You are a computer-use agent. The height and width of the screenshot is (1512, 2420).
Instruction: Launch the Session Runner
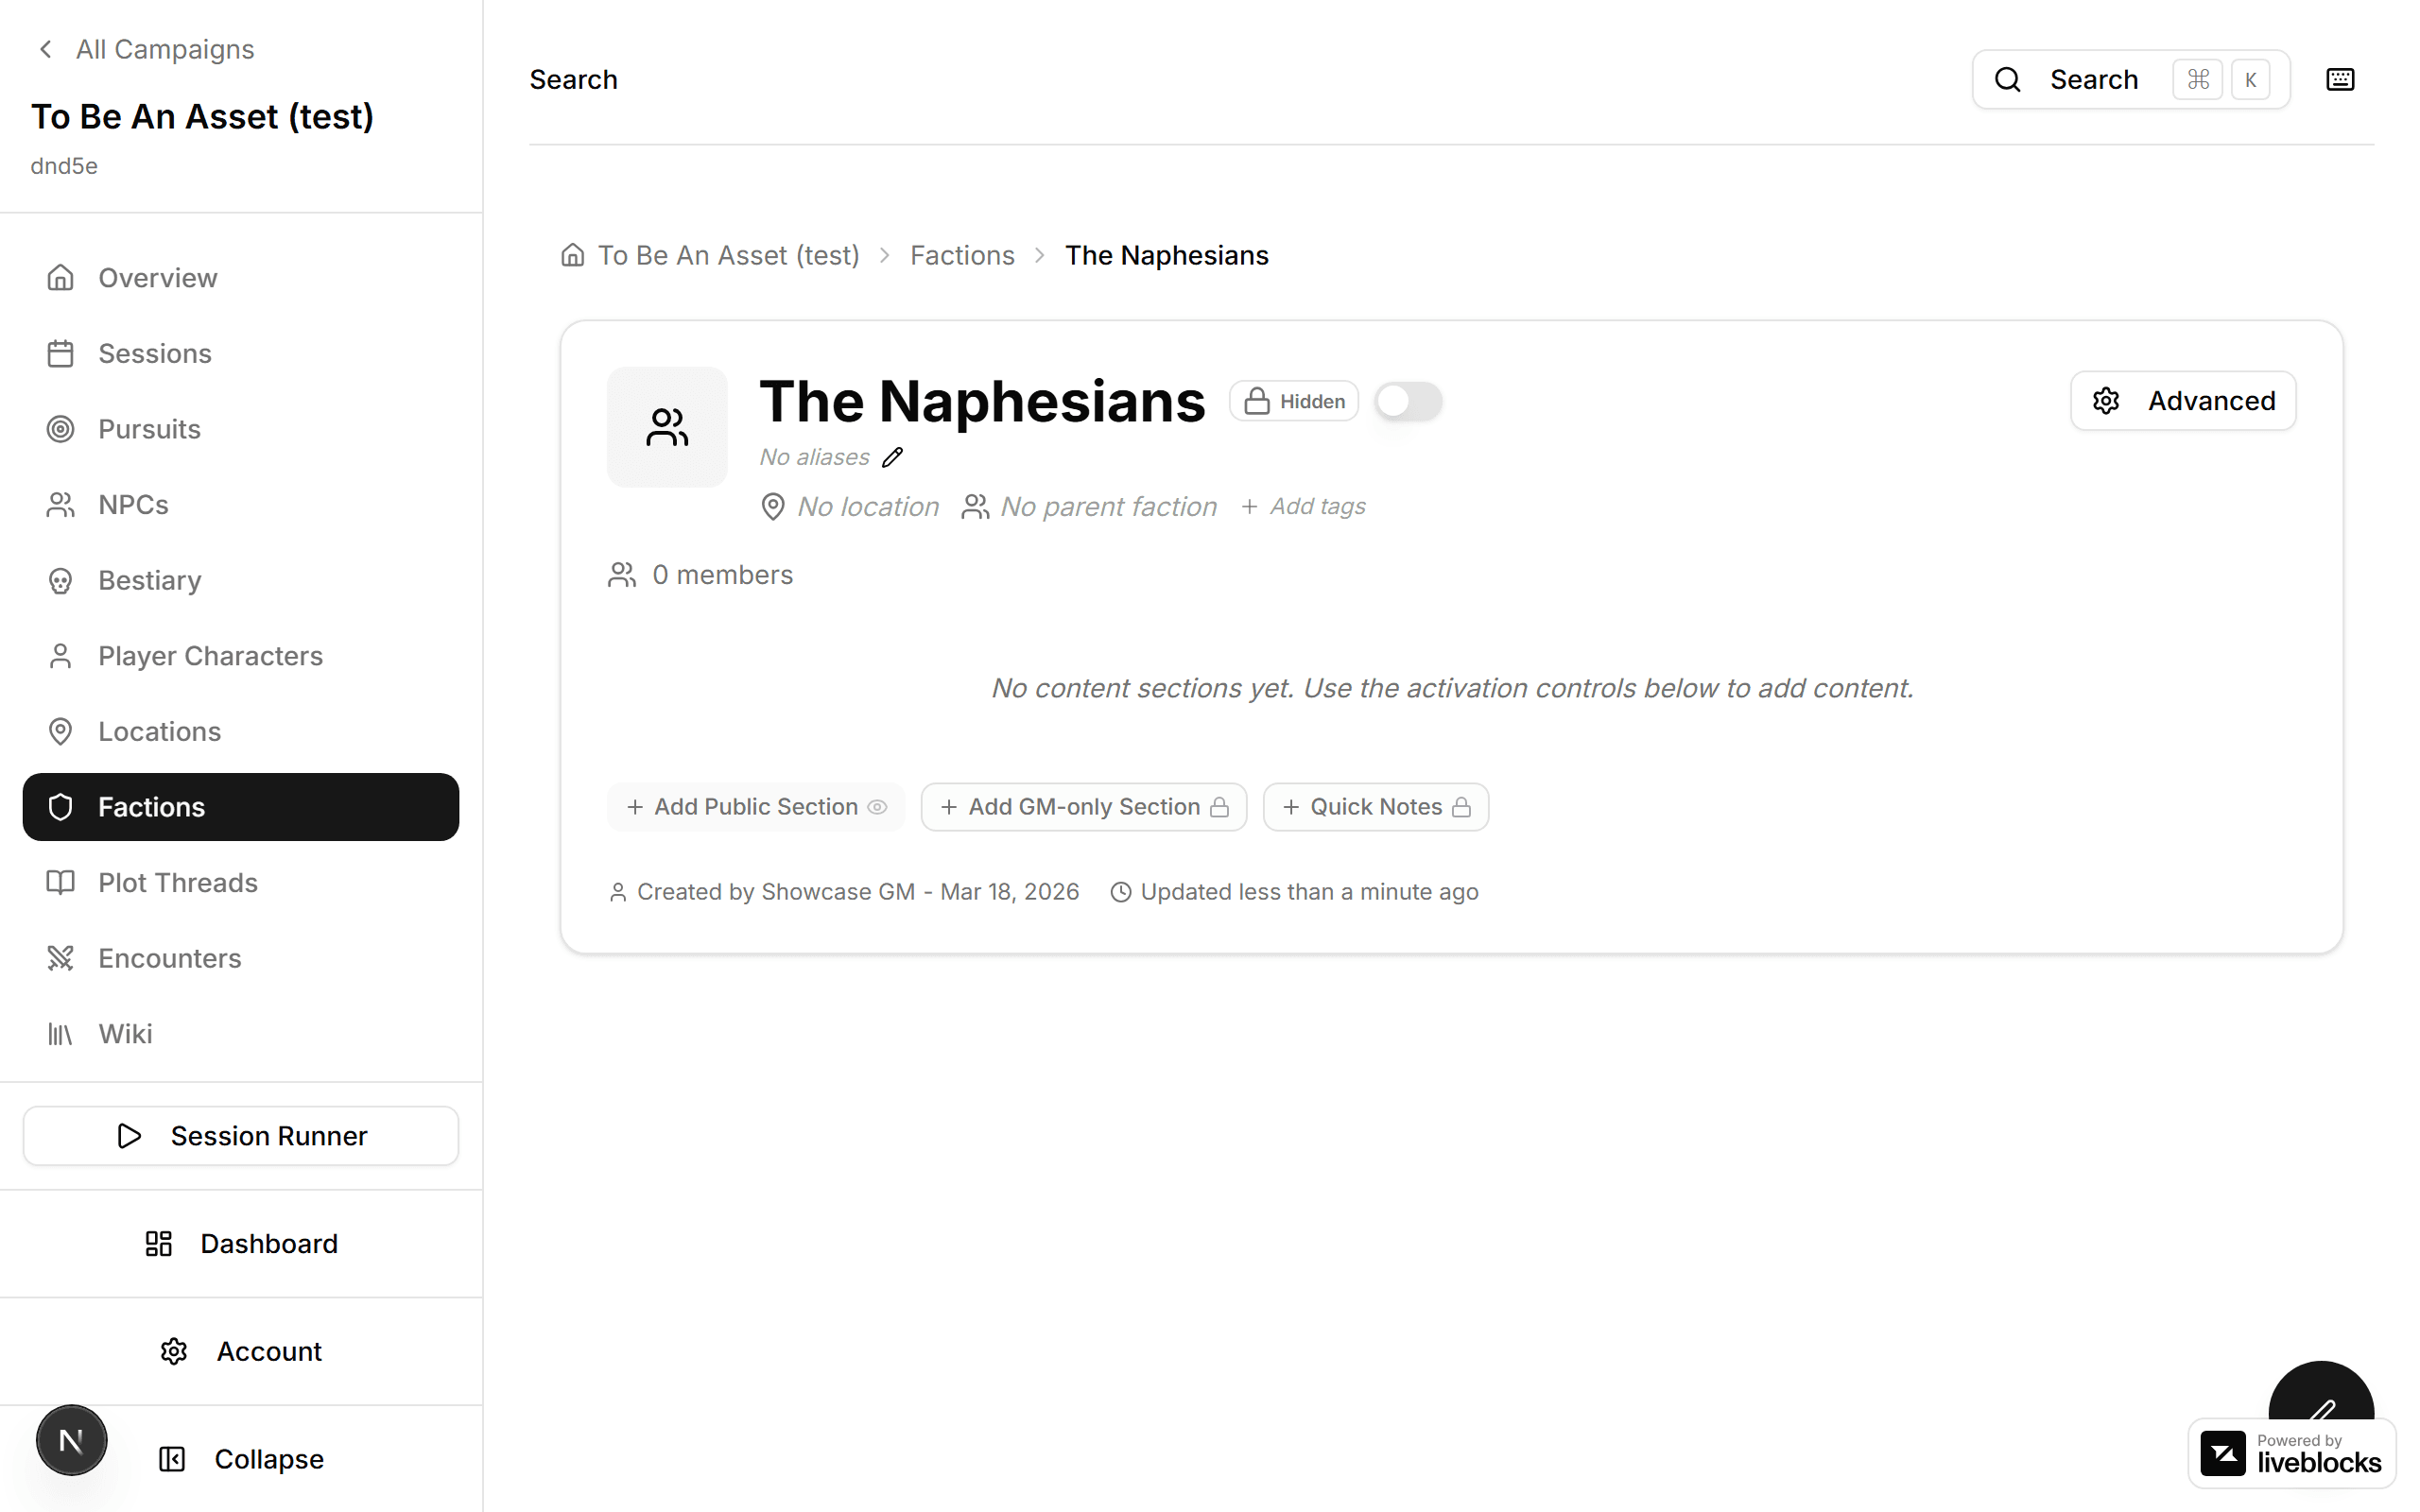(240, 1135)
